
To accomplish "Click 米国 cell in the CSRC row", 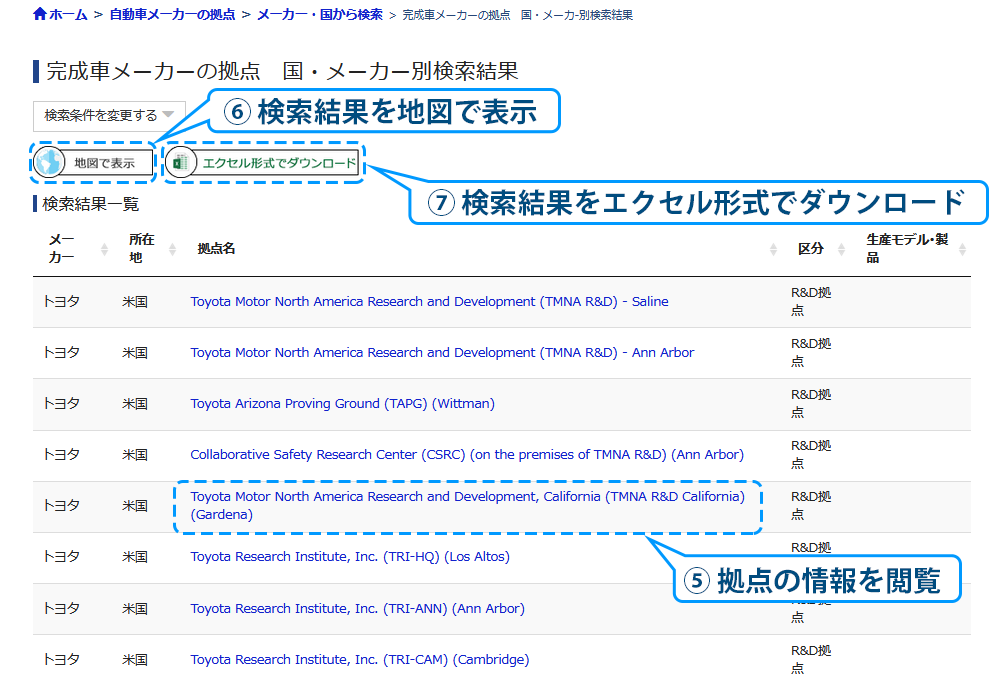I will [x=135, y=455].
